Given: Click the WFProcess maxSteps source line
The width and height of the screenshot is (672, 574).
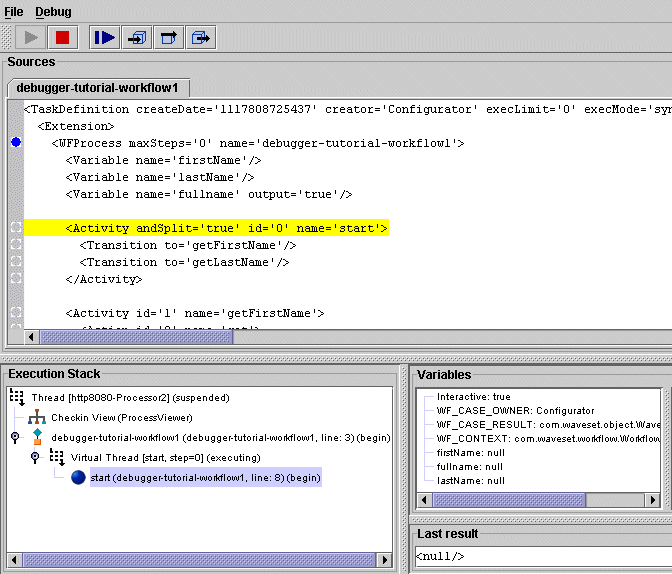Looking at the screenshot, I should (x=258, y=143).
